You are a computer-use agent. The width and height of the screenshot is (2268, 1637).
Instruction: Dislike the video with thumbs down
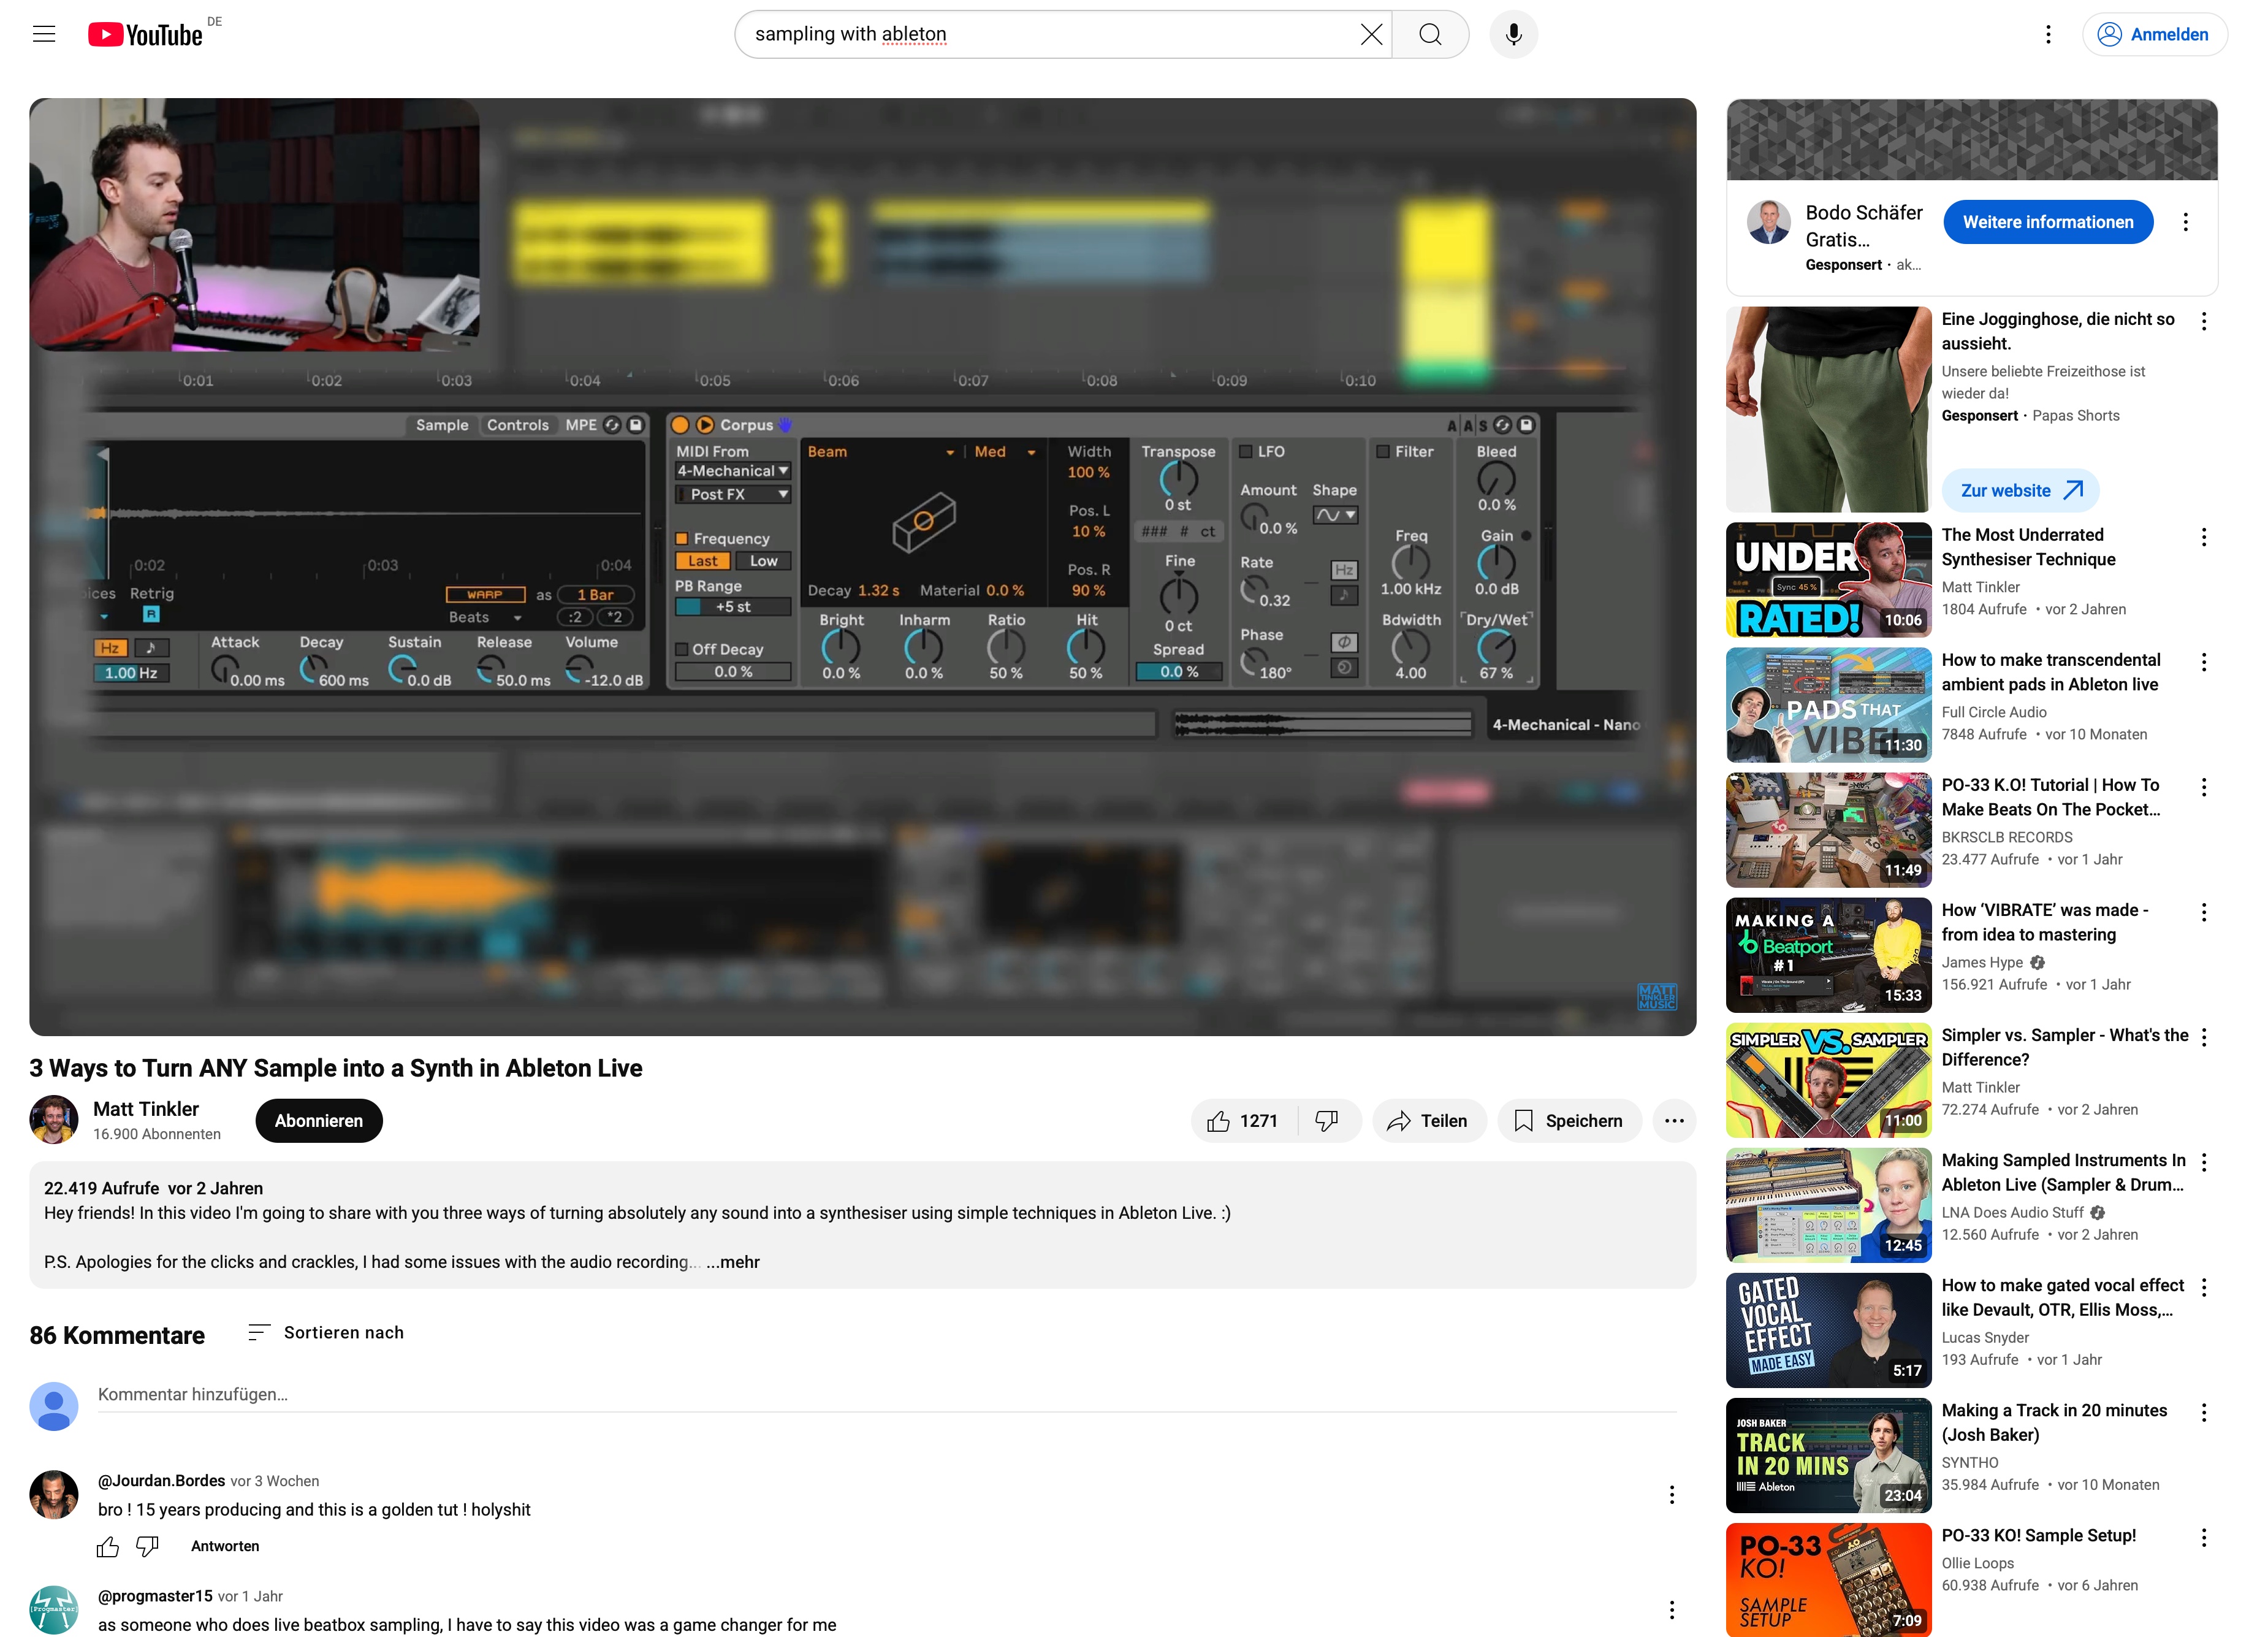pyautogui.click(x=1327, y=1121)
